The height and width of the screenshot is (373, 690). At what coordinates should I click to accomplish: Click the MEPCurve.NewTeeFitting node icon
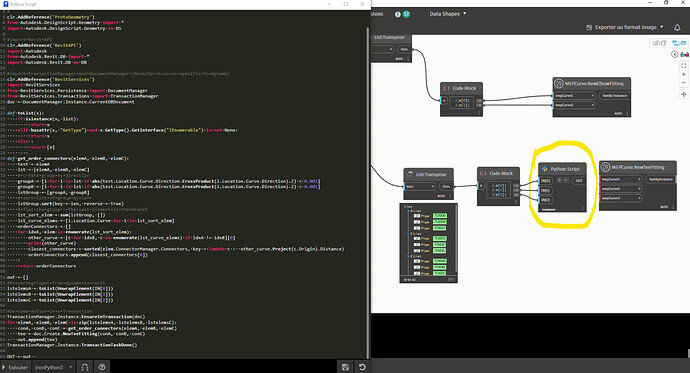click(606, 167)
